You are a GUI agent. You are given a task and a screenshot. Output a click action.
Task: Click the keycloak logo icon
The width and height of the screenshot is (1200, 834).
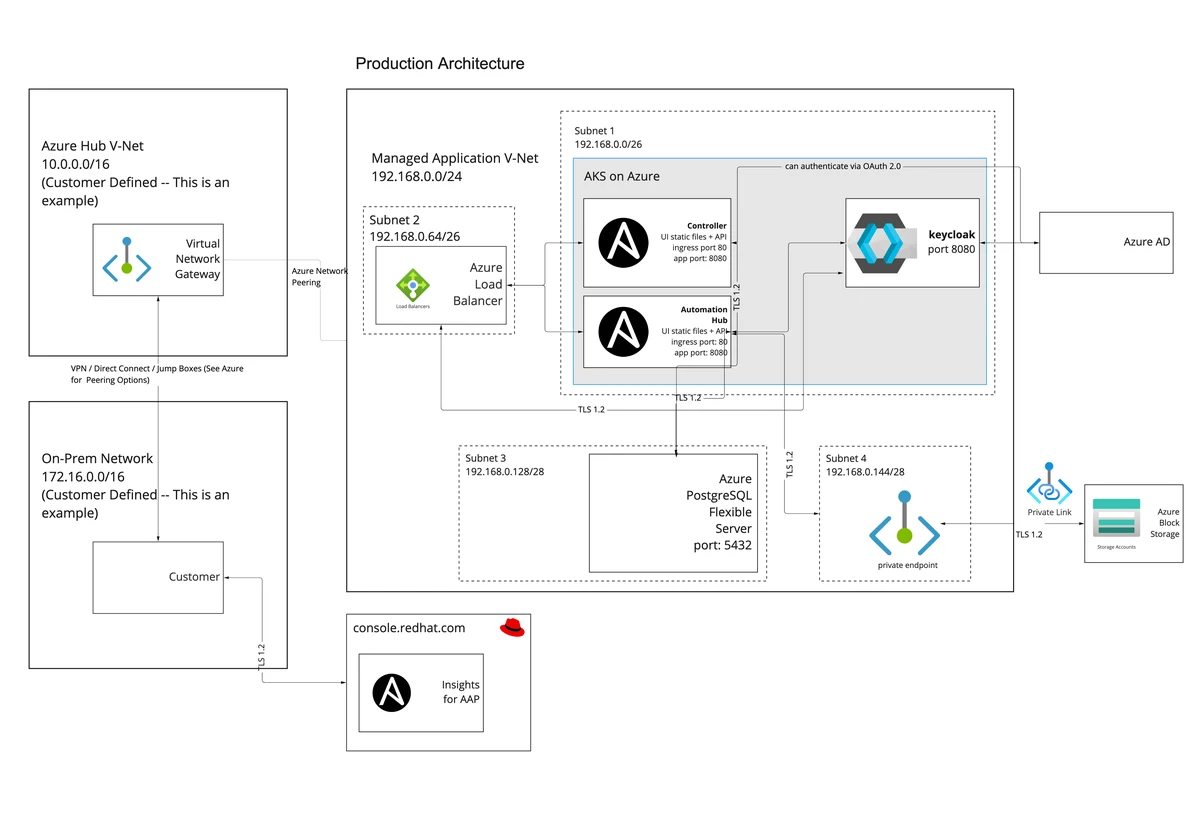pyautogui.click(x=877, y=243)
